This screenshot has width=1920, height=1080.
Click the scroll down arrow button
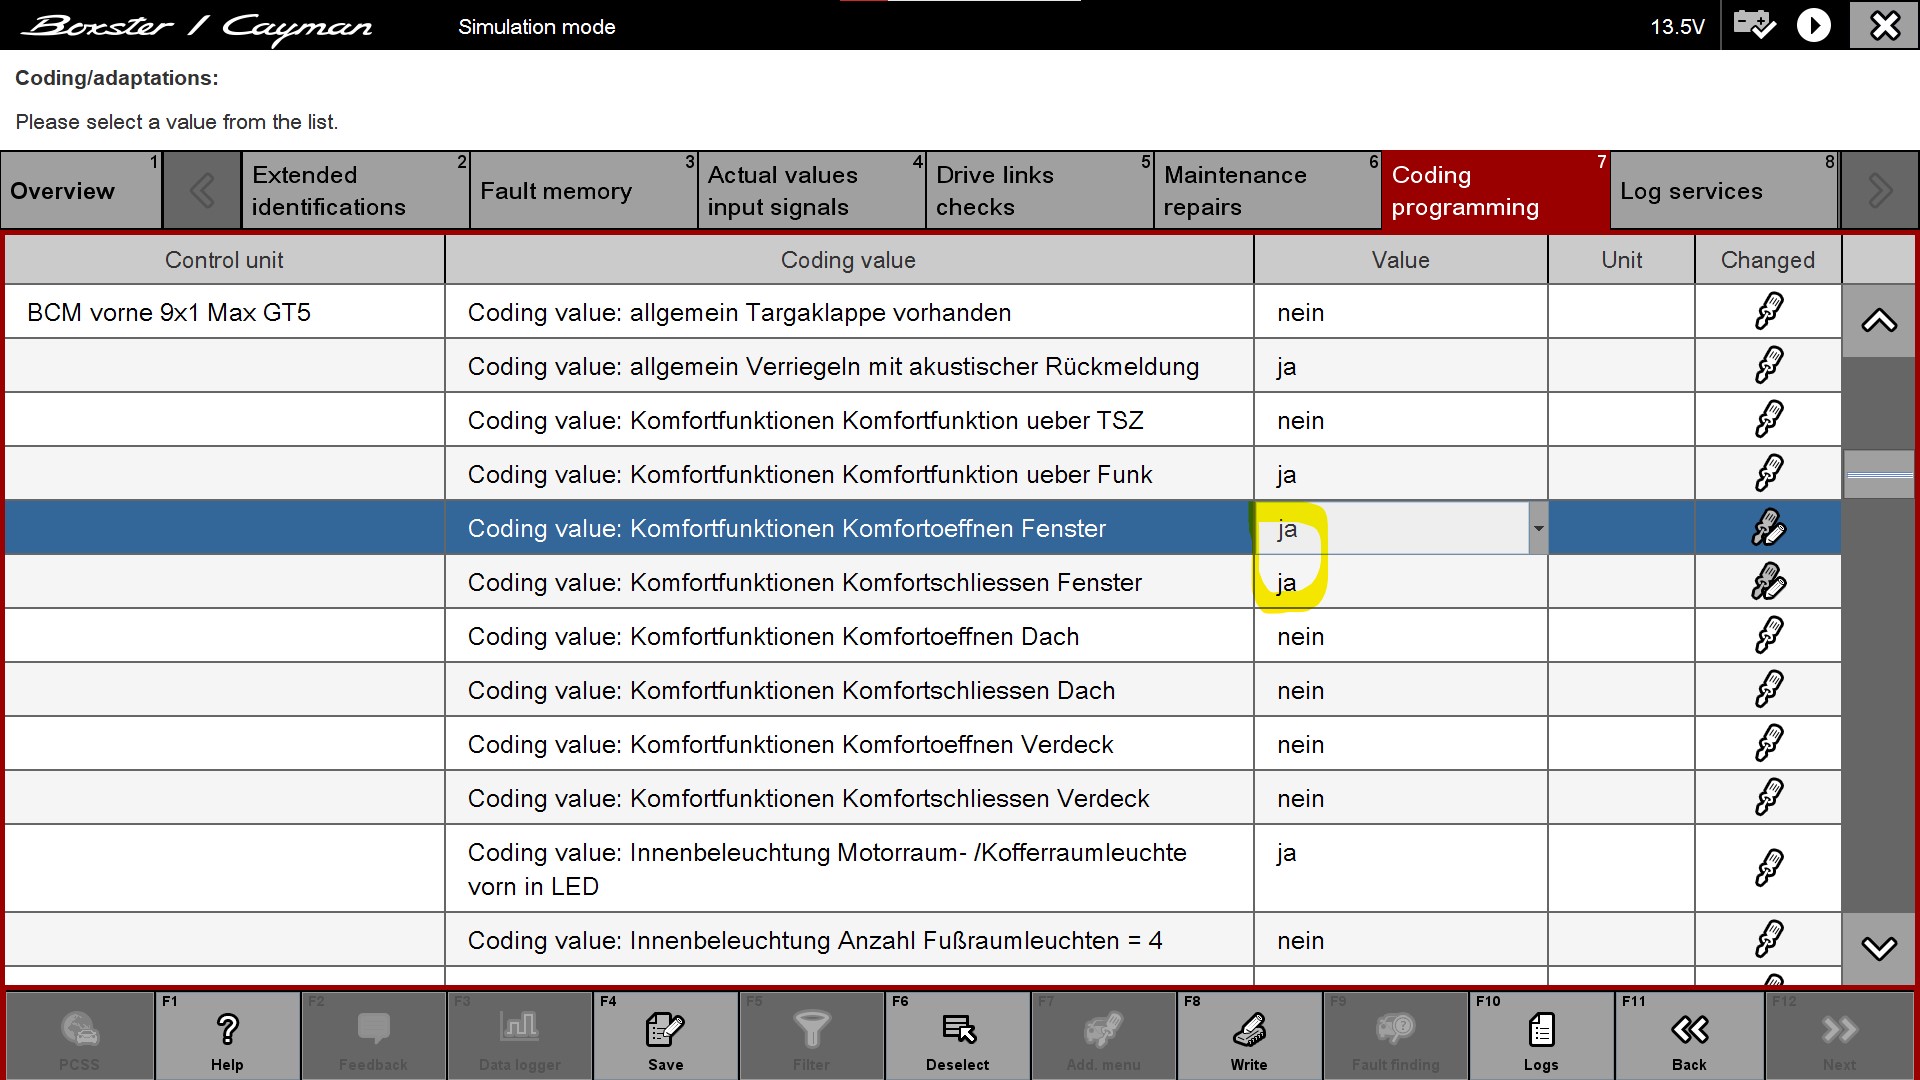coord(1879,948)
